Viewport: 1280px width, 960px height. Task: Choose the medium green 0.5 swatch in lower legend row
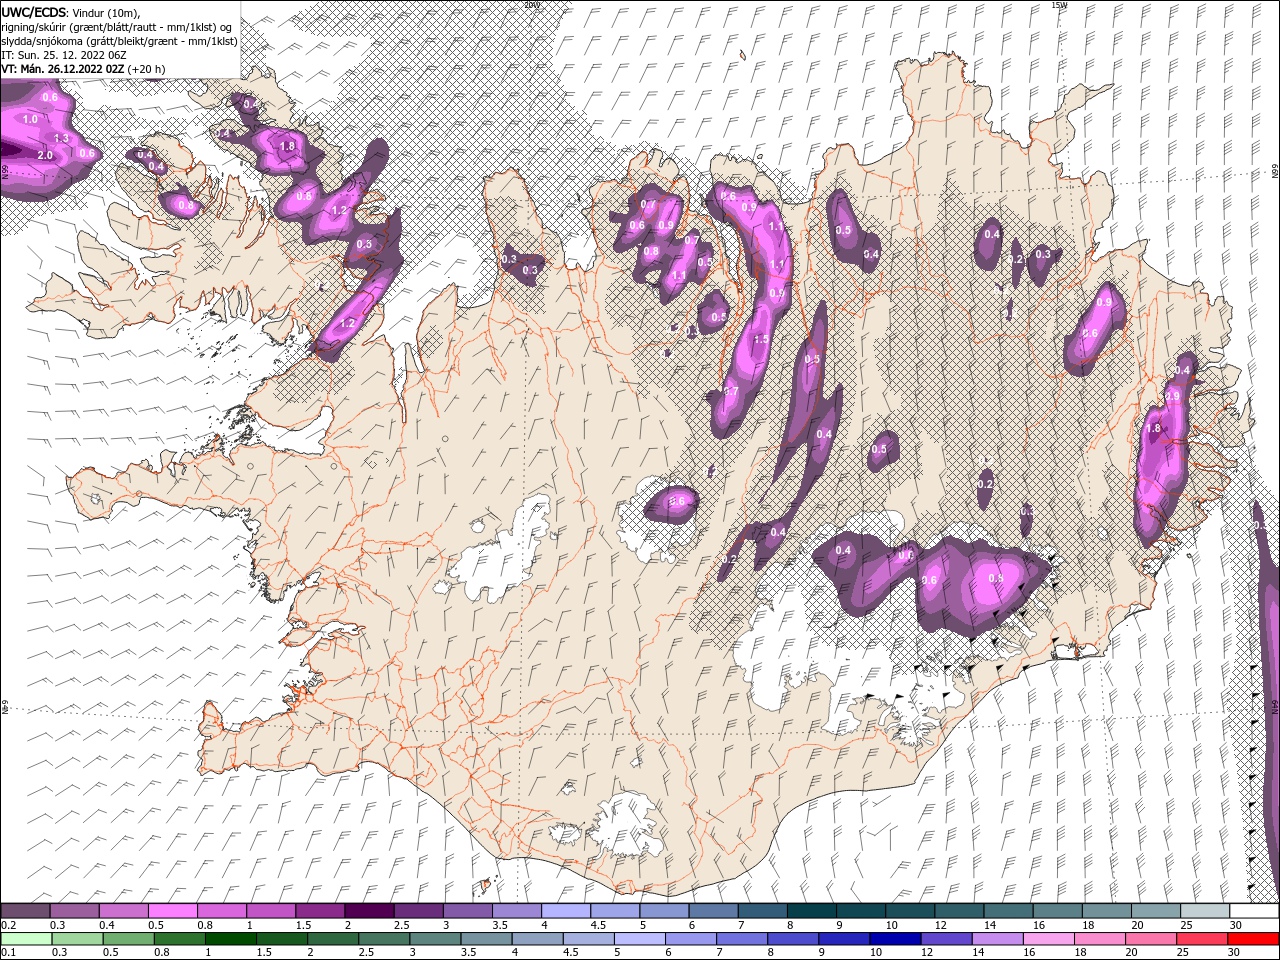point(128,939)
